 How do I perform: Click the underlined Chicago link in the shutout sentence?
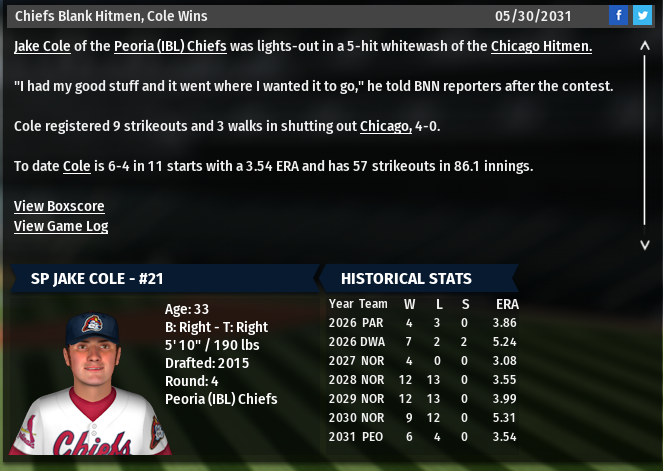(385, 126)
